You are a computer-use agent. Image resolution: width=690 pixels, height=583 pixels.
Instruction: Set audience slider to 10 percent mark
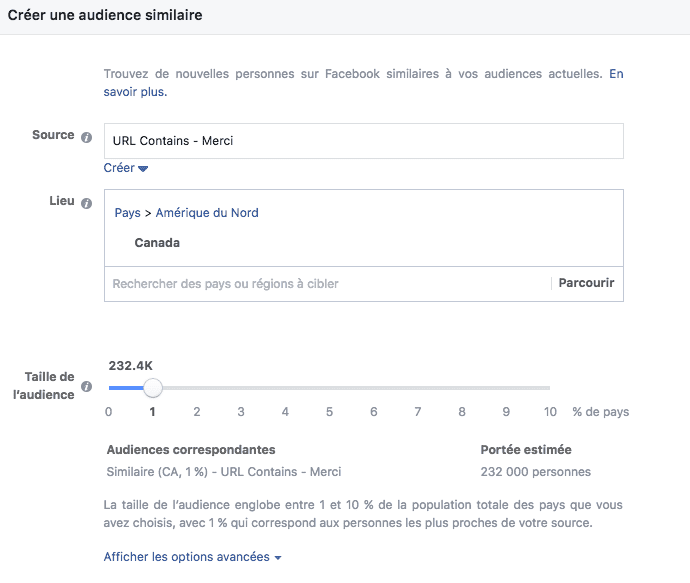coord(550,387)
